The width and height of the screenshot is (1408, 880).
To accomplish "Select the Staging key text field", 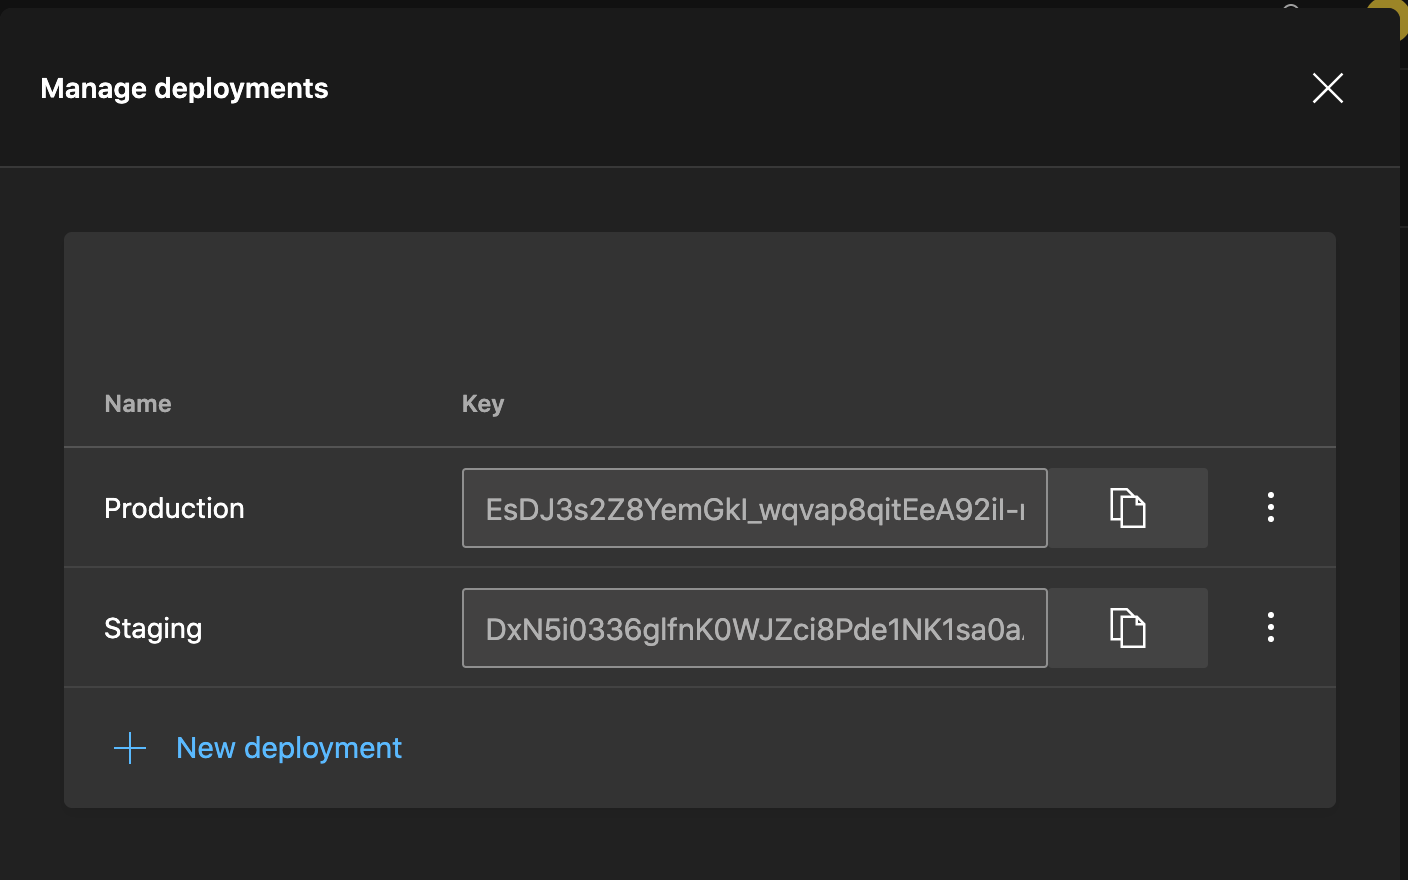I will click(754, 628).
